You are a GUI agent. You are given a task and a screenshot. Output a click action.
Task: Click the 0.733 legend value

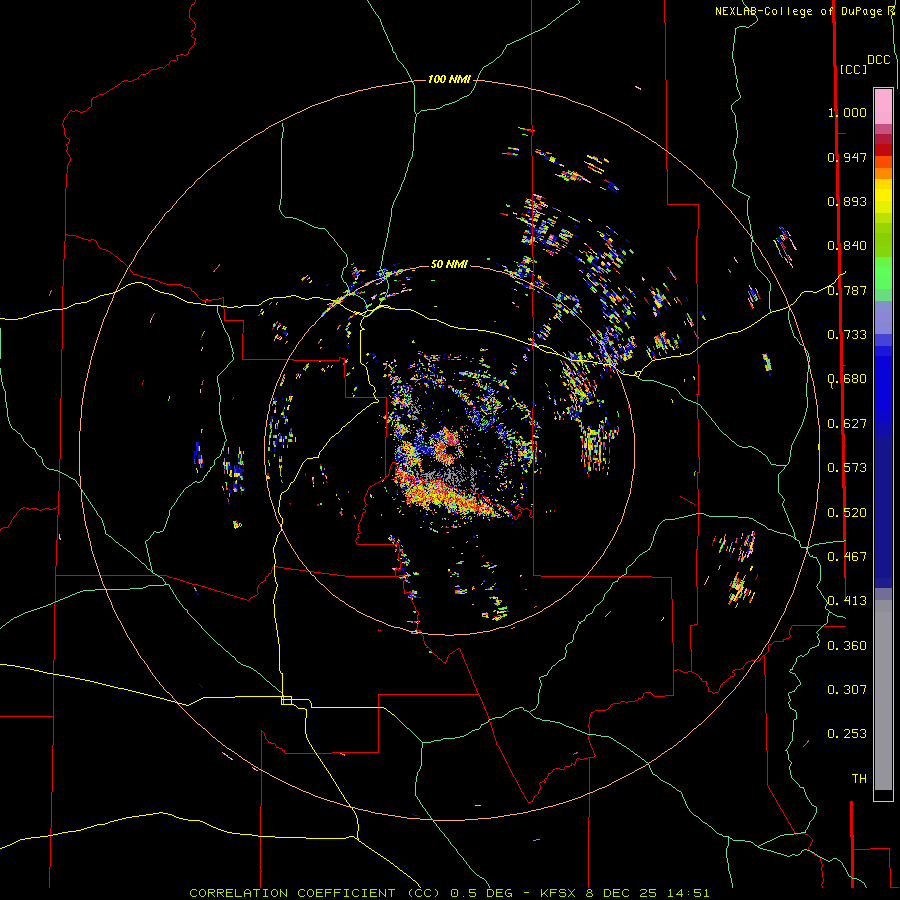[x=847, y=335]
